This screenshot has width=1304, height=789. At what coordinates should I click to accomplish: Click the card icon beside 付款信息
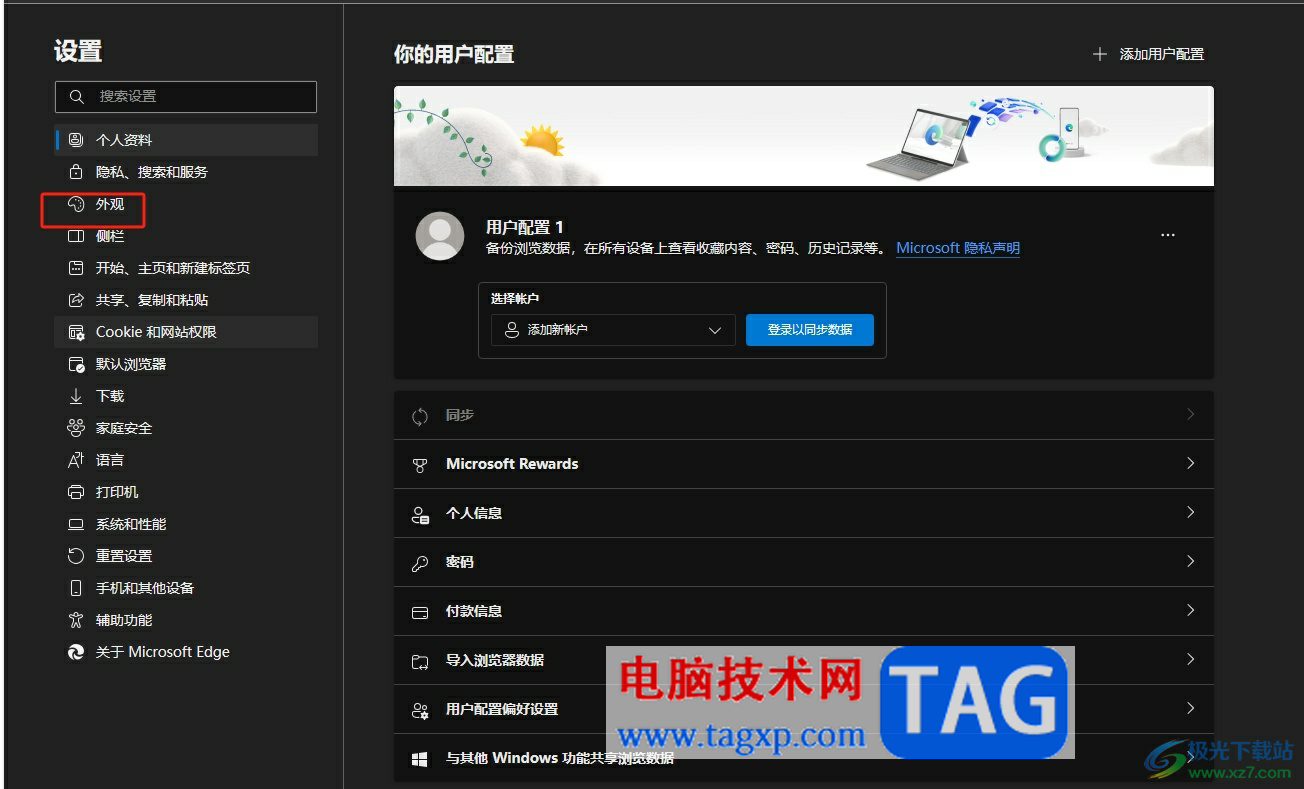pyautogui.click(x=420, y=612)
